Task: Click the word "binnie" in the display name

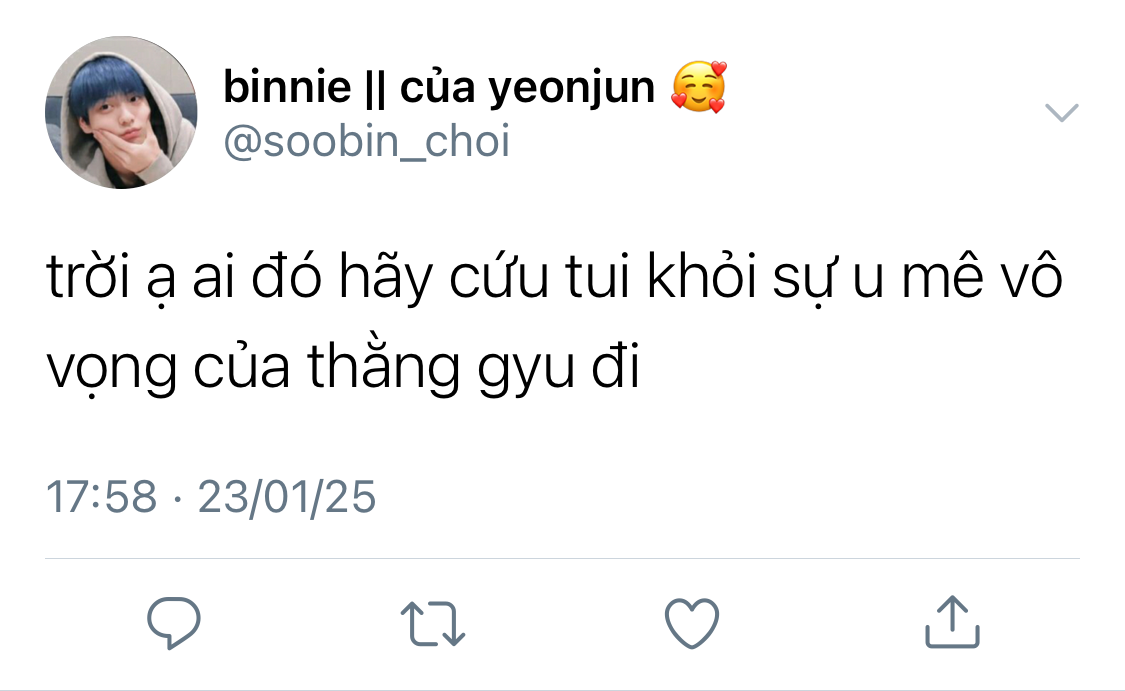Action: tap(287, 87)
